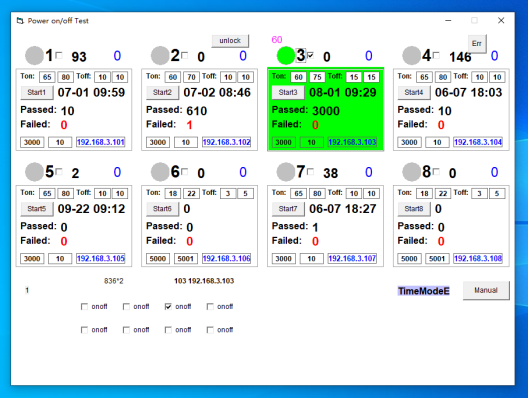The height and width of the screenshot is (399, 528).
Task: Enable the checkbox beside channel 2
Action: [x=185, y=55]
